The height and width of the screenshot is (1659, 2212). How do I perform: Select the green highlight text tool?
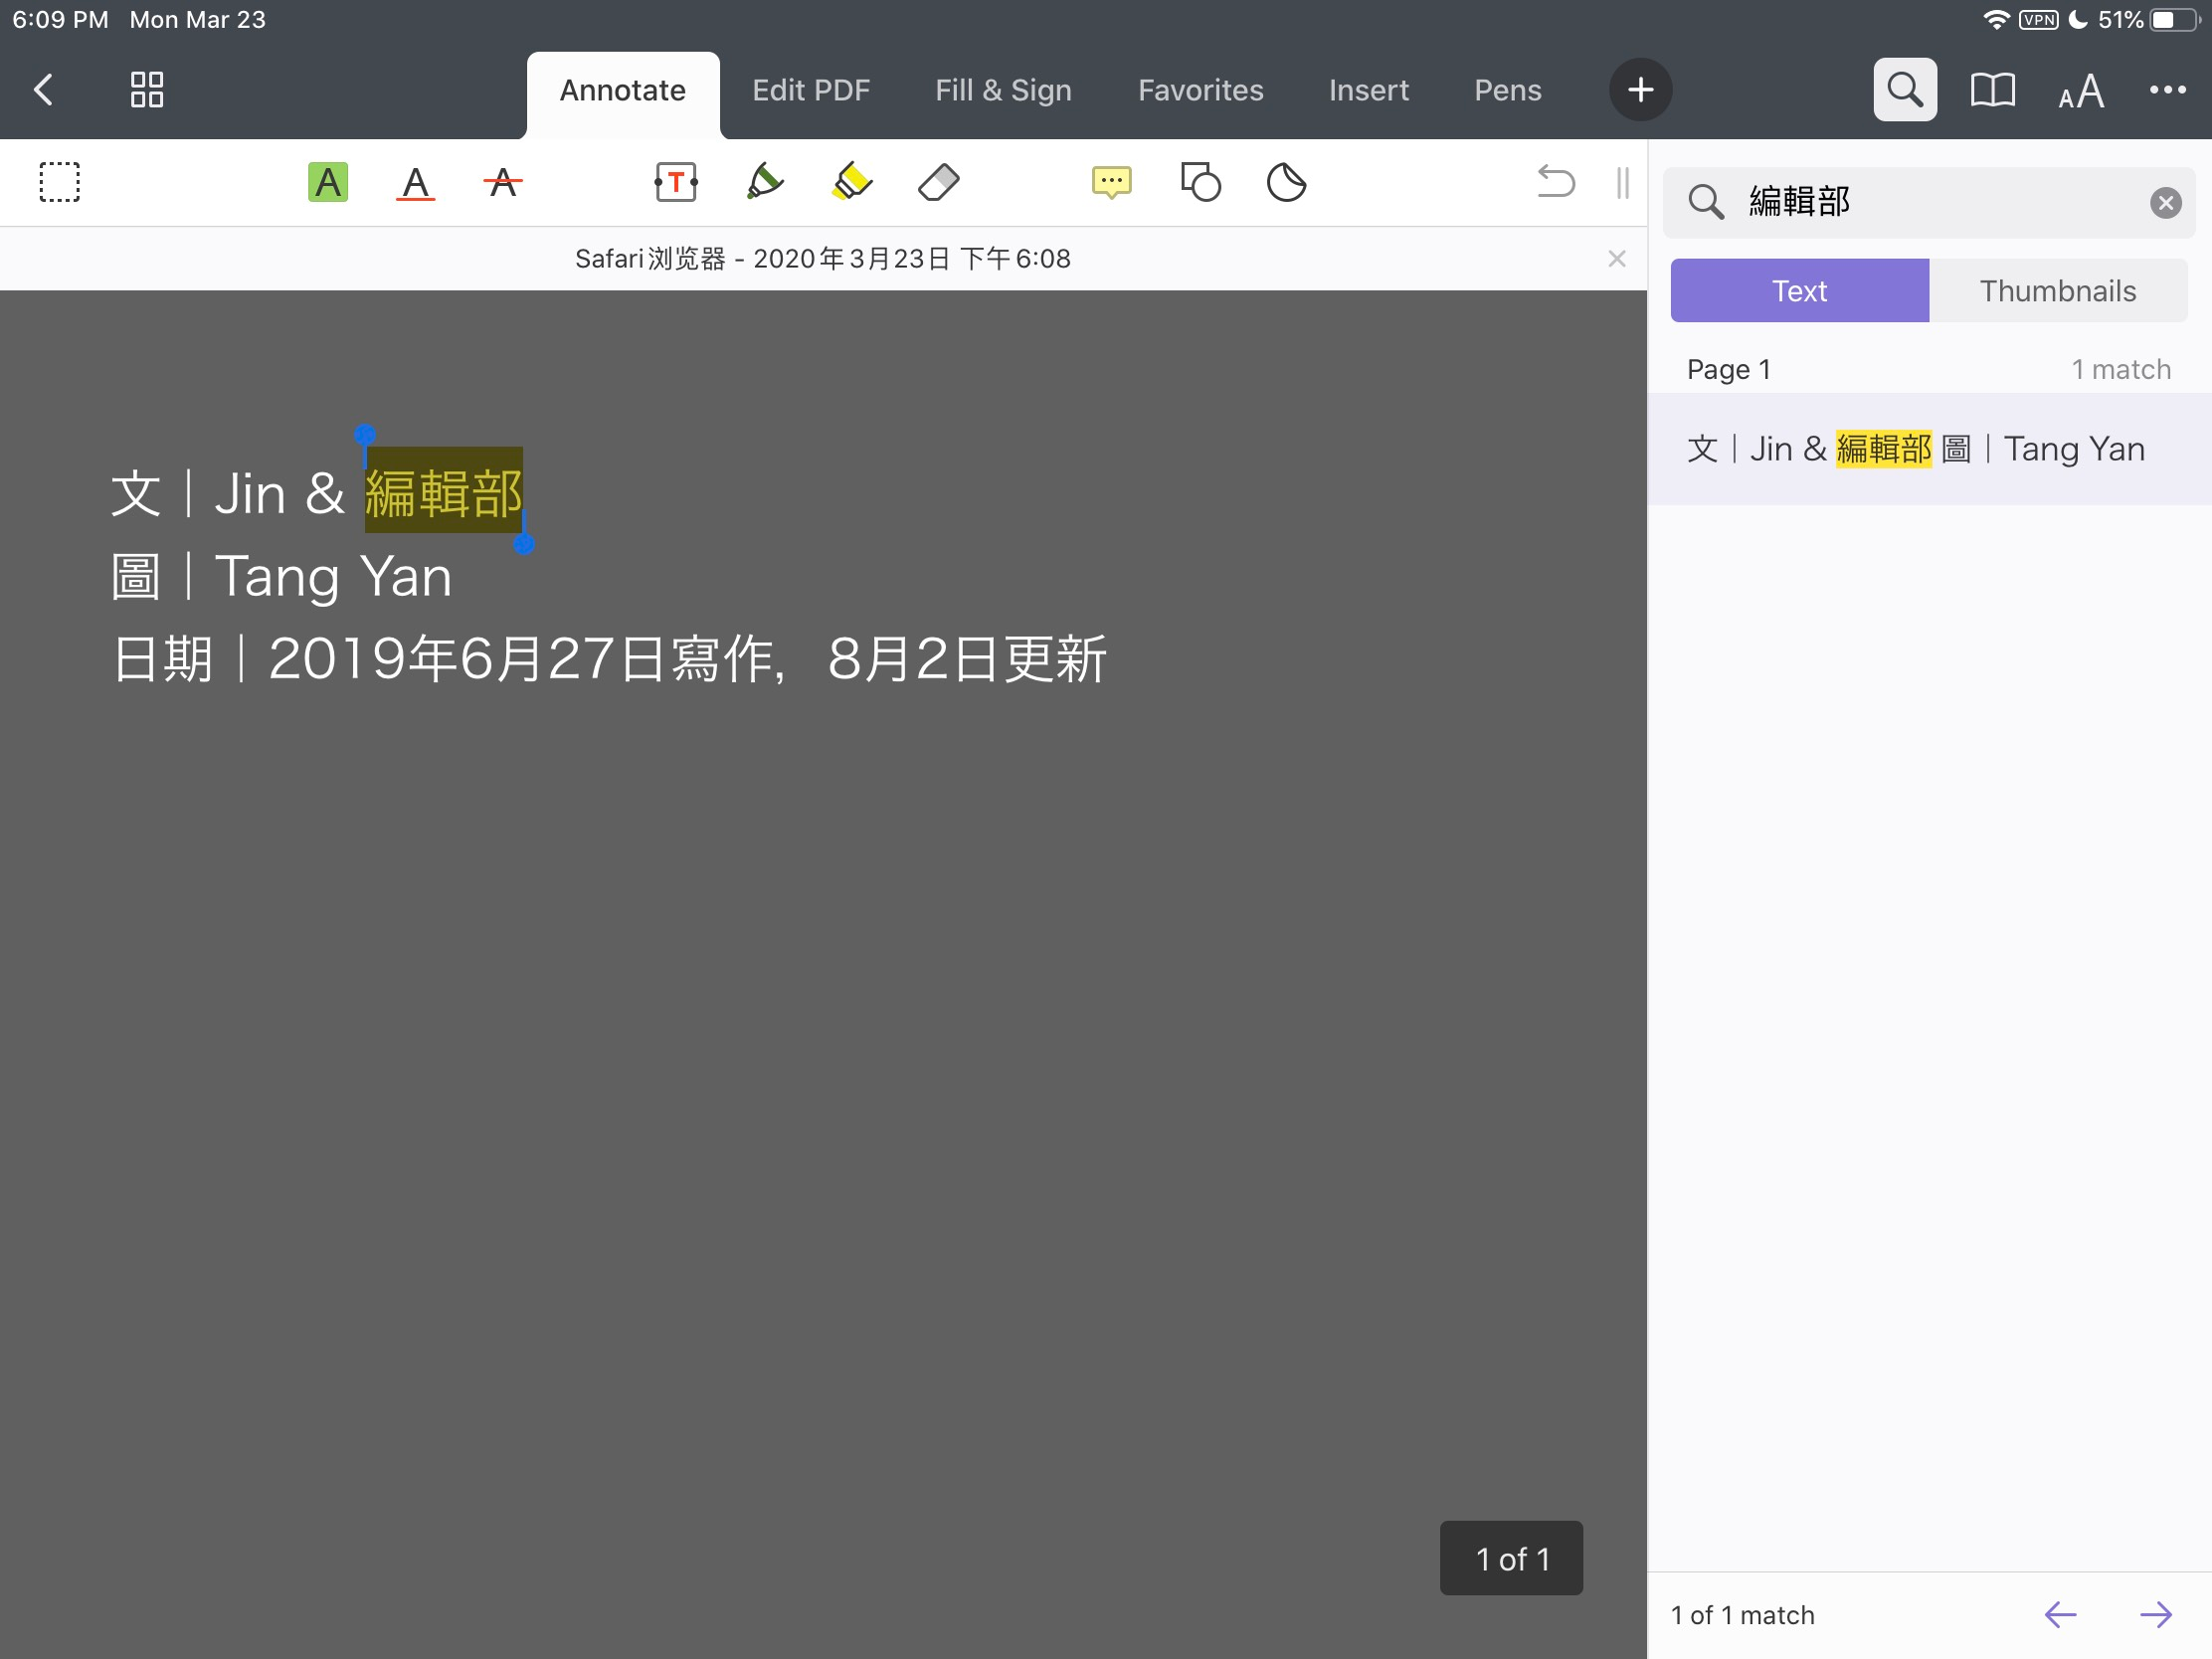coord(327,183)
